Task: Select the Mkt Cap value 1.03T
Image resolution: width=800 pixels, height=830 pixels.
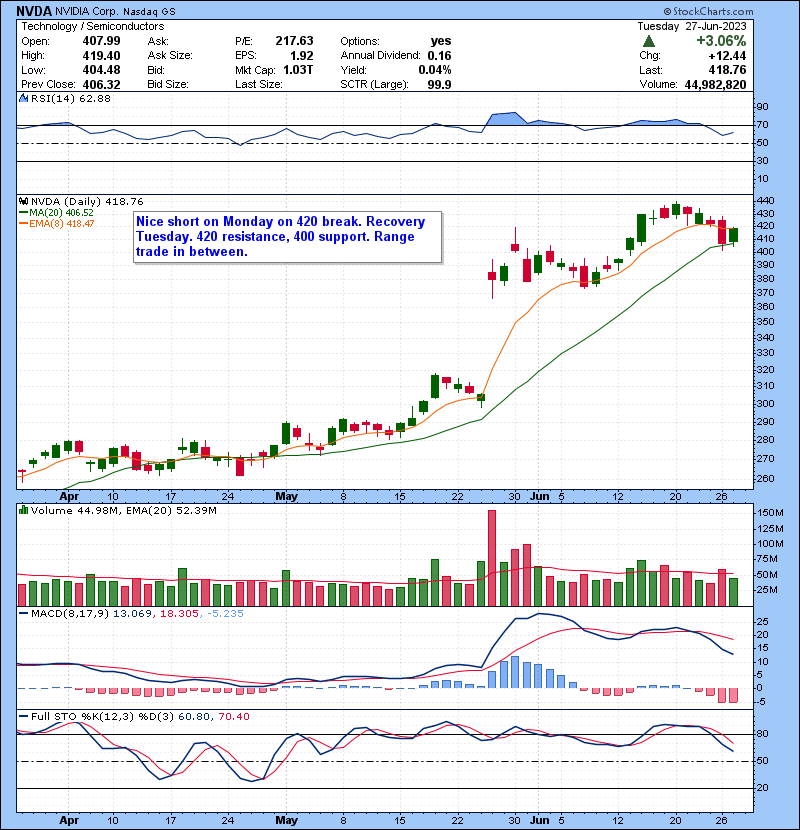Action: click(x=298, y=70)
